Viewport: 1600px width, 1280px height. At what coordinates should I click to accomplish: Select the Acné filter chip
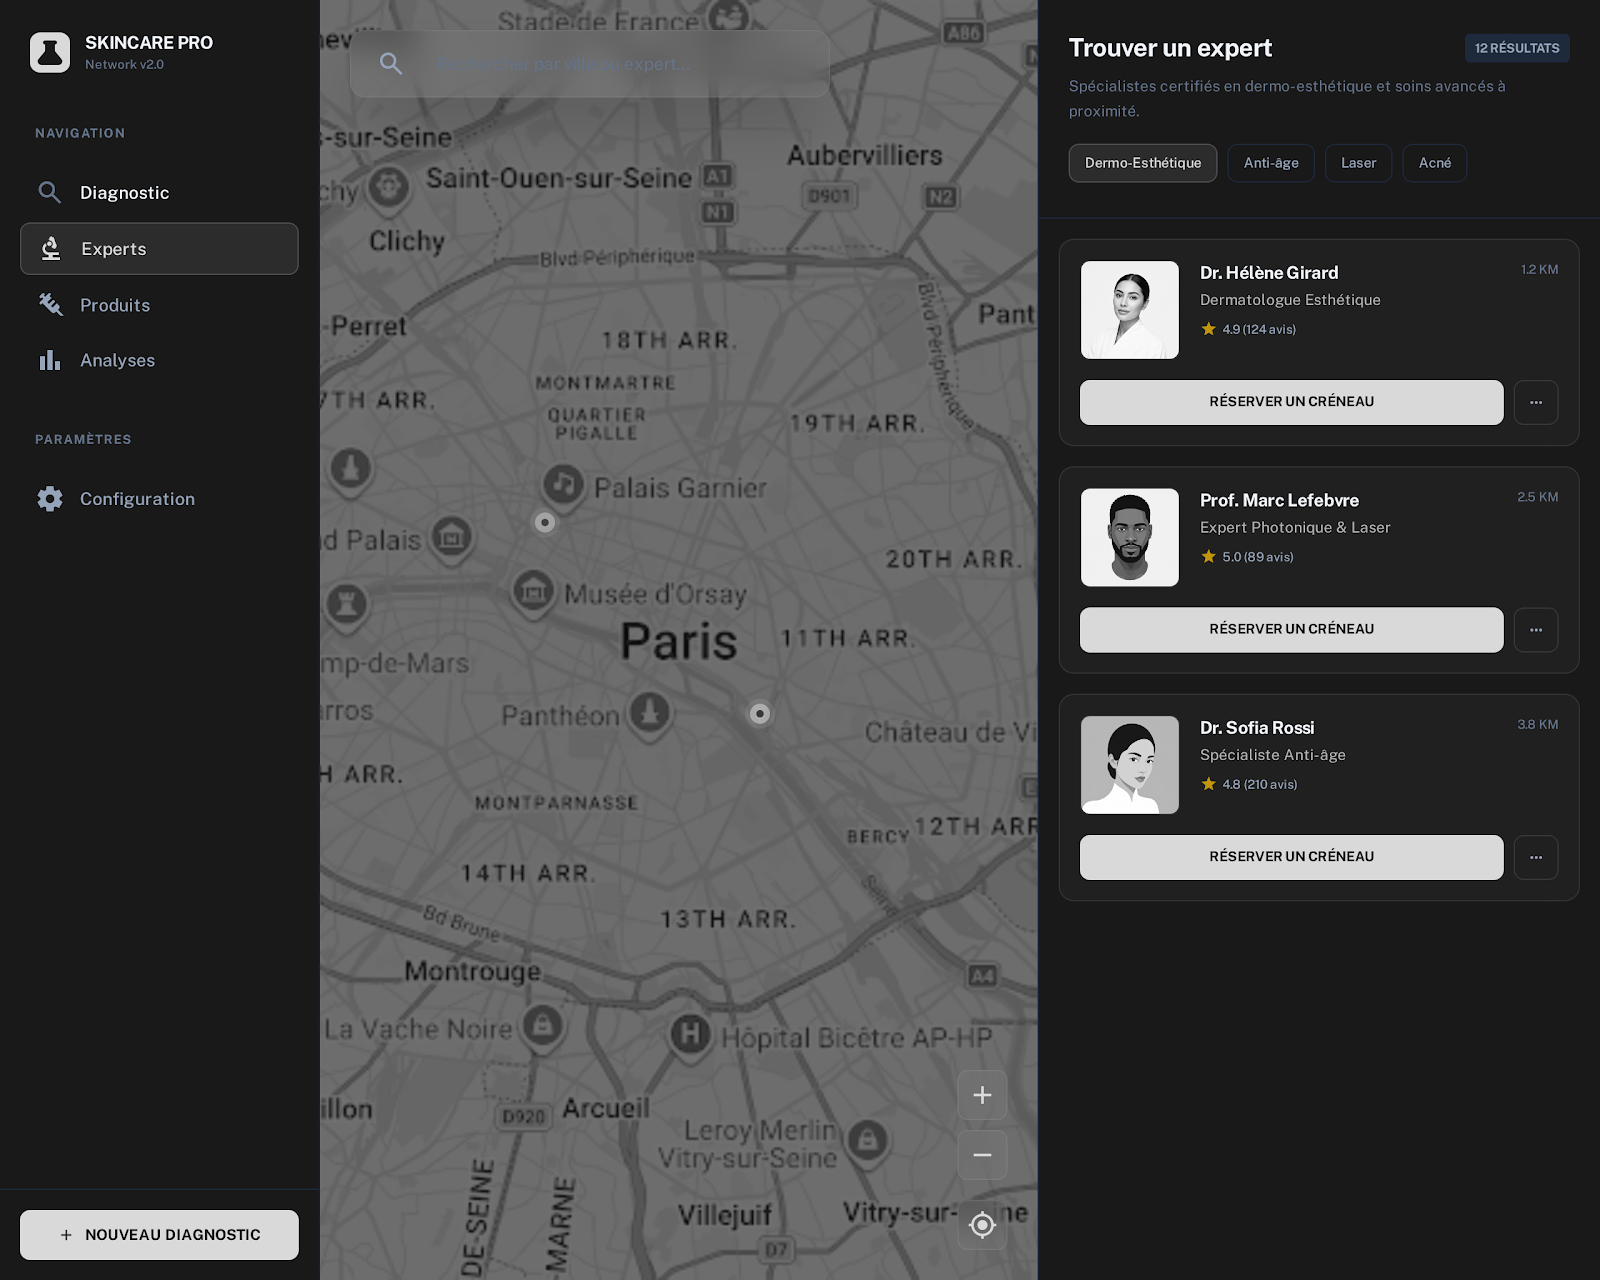(x=1434, y=163)
